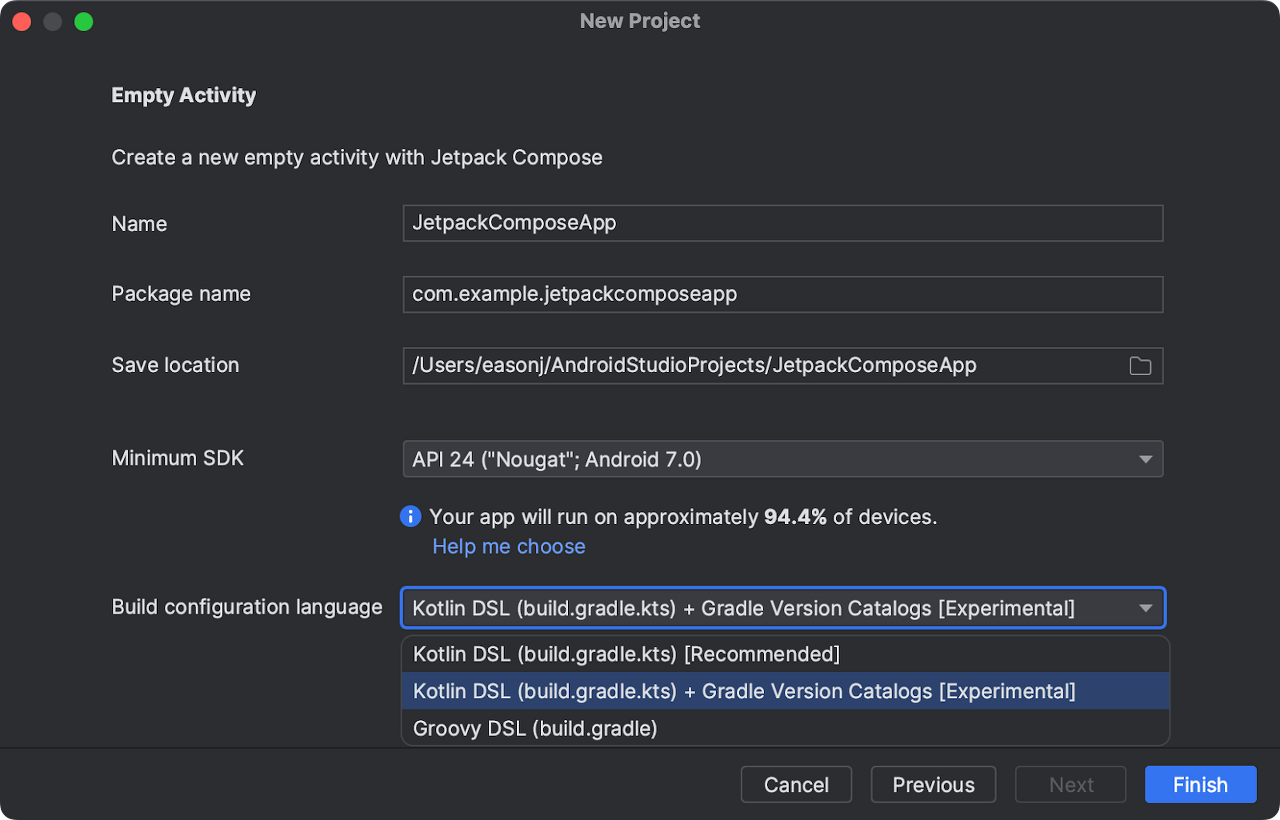The image size is (1280, 820).
Task: Select Groovy DSL (build.gradle) option
Action: pyautogui.click(x=535, y=728)
